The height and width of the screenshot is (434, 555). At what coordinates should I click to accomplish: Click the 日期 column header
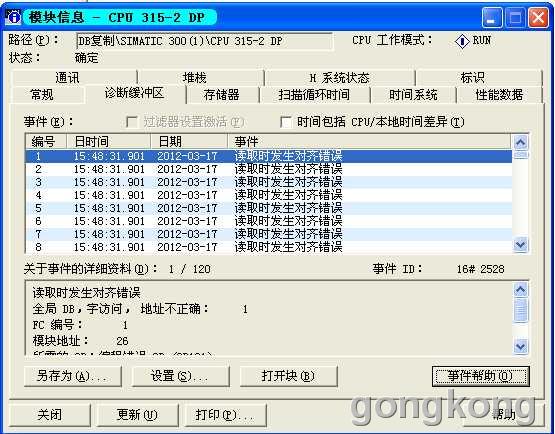pos(189,142)
